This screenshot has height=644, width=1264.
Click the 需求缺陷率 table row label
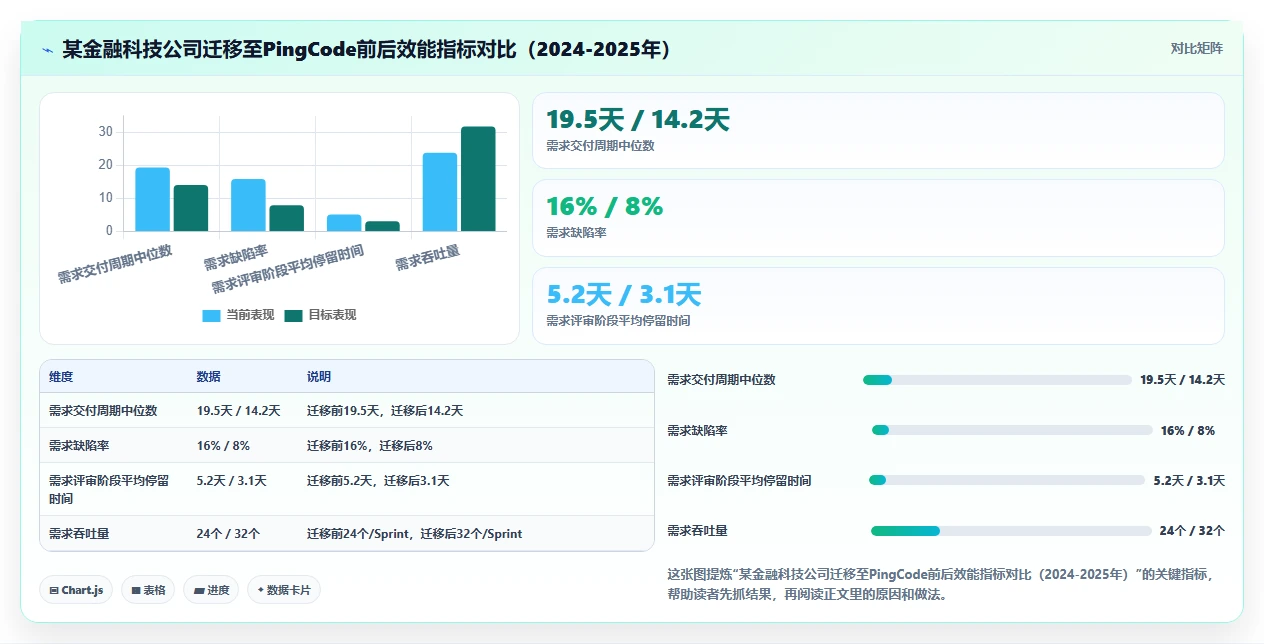click(x=79, y=446)
